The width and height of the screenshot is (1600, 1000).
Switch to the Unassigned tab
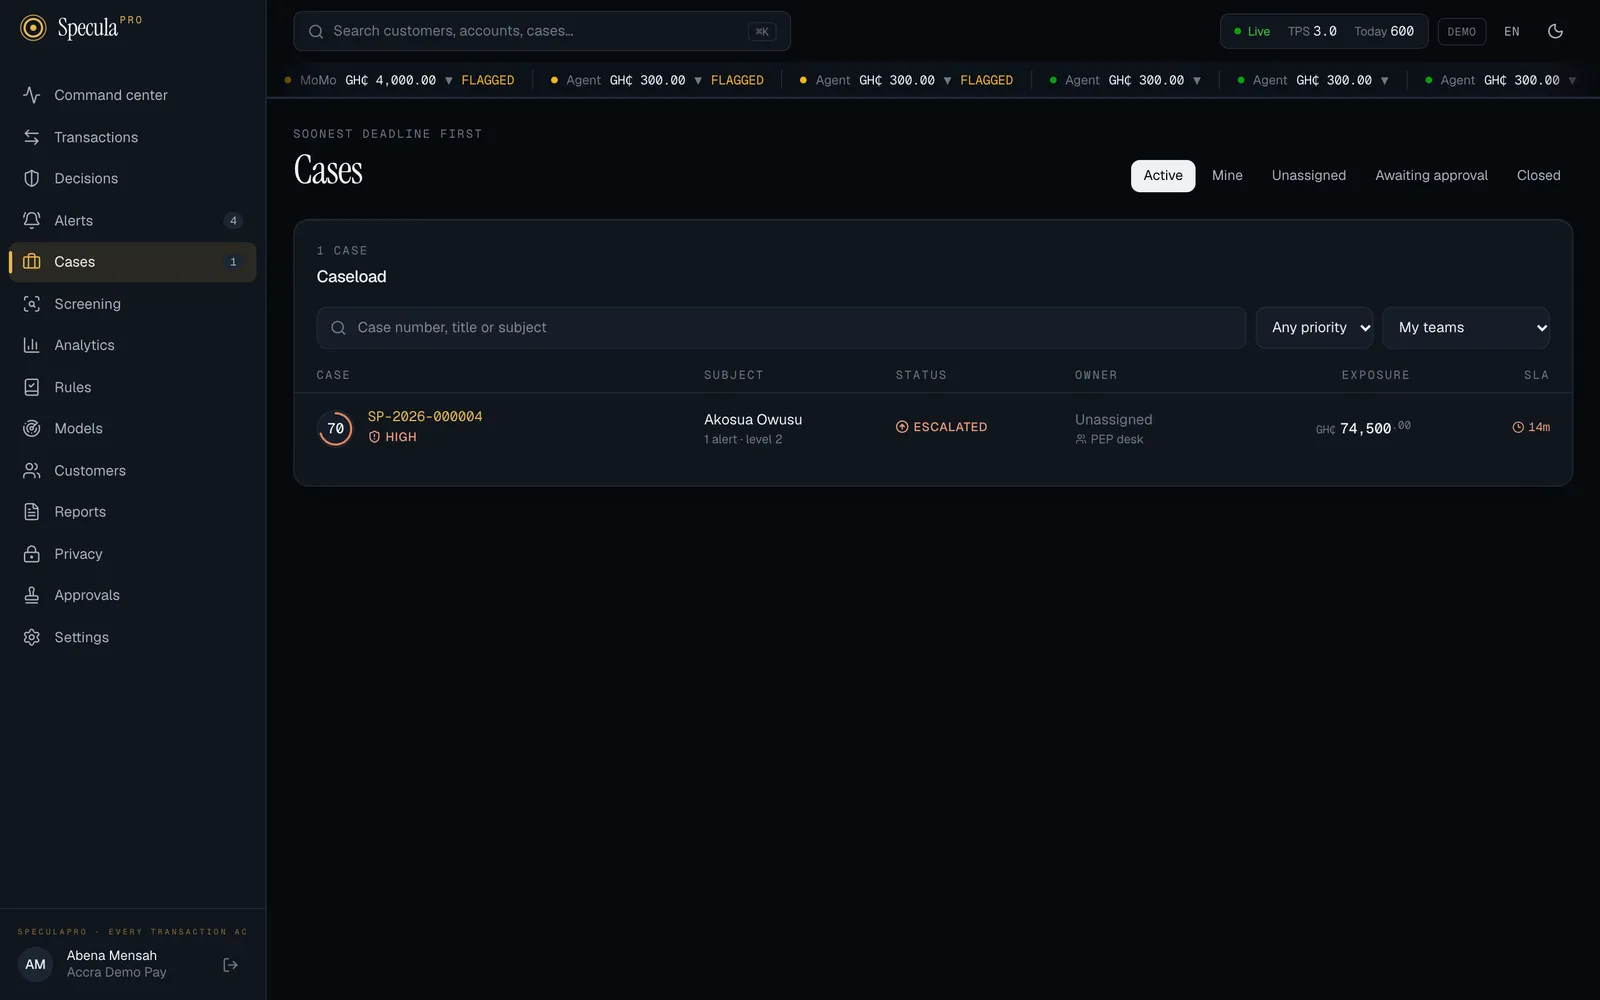tap(1309, 175)
